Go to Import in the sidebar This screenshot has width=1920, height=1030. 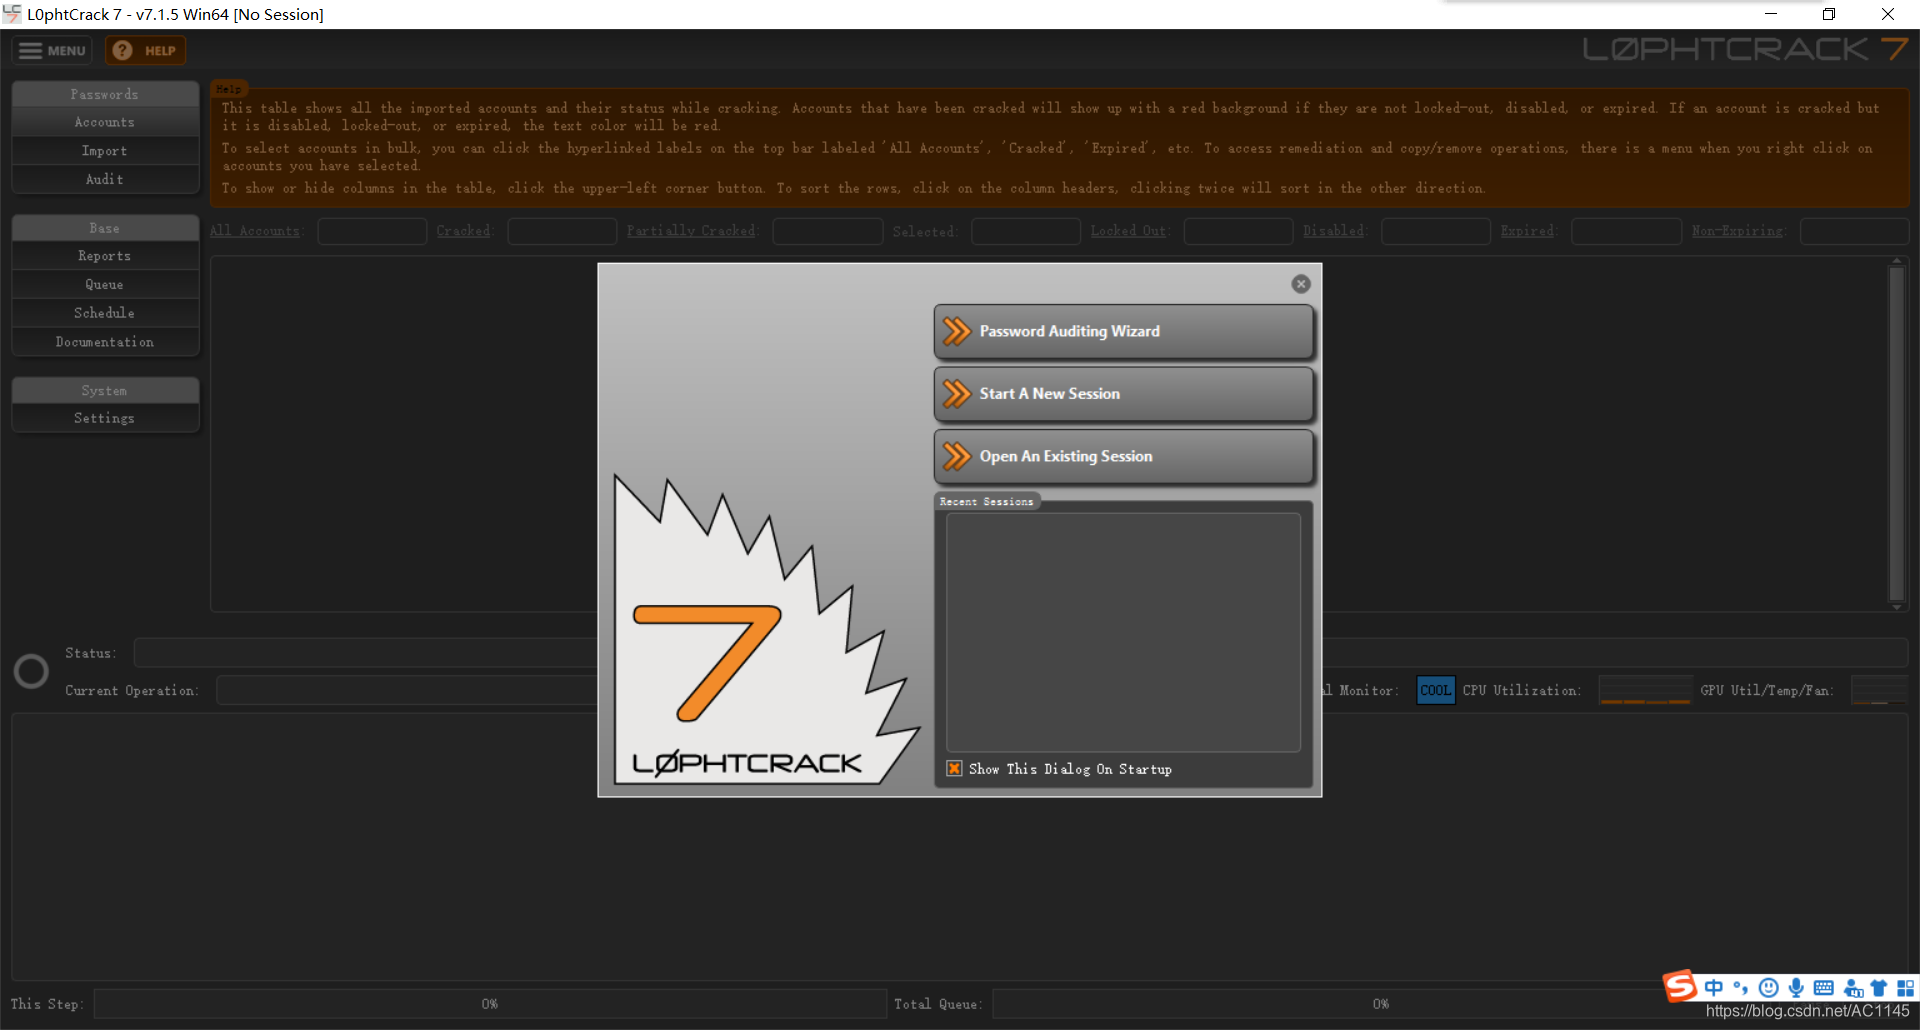pos(105,151)
